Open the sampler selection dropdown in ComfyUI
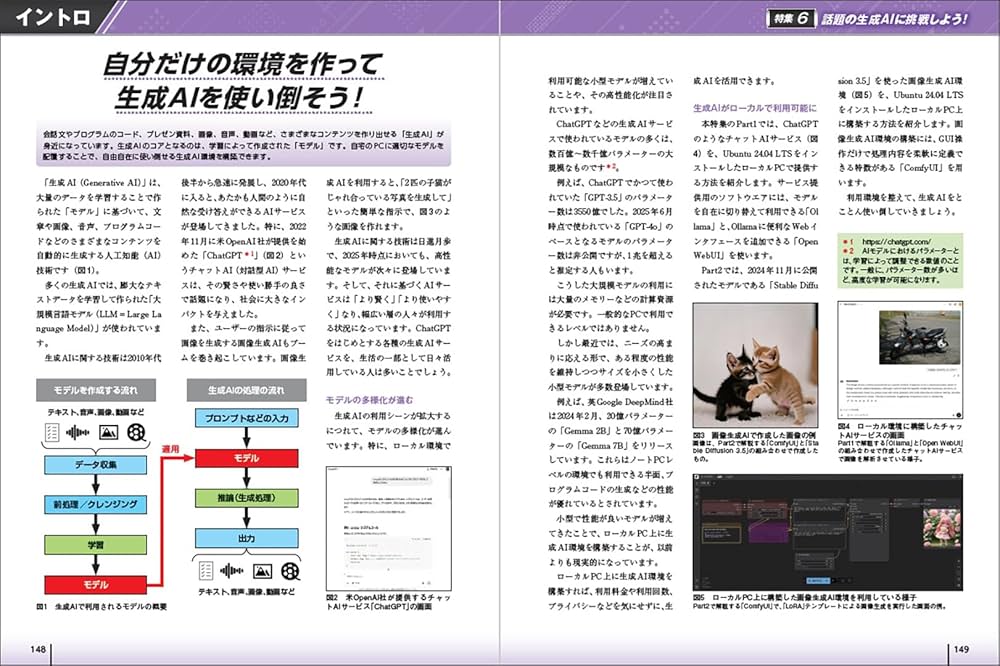 (869, 526)
